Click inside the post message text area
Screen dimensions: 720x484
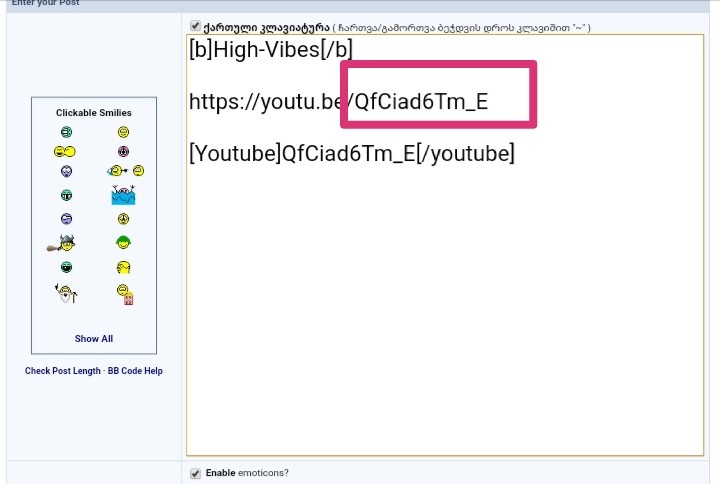pyautogui.click(x=445, y=245)
